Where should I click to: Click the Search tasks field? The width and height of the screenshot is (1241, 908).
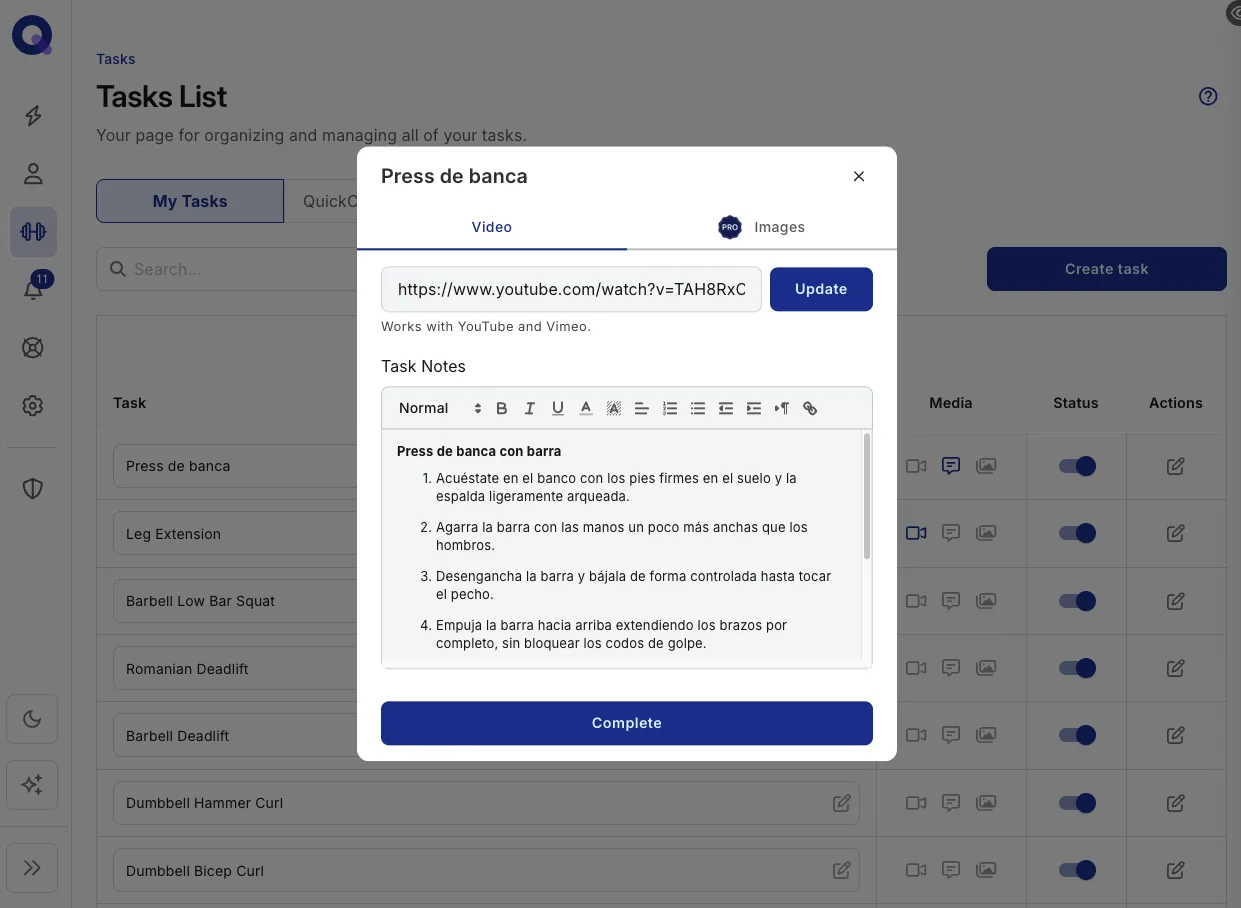227,269
